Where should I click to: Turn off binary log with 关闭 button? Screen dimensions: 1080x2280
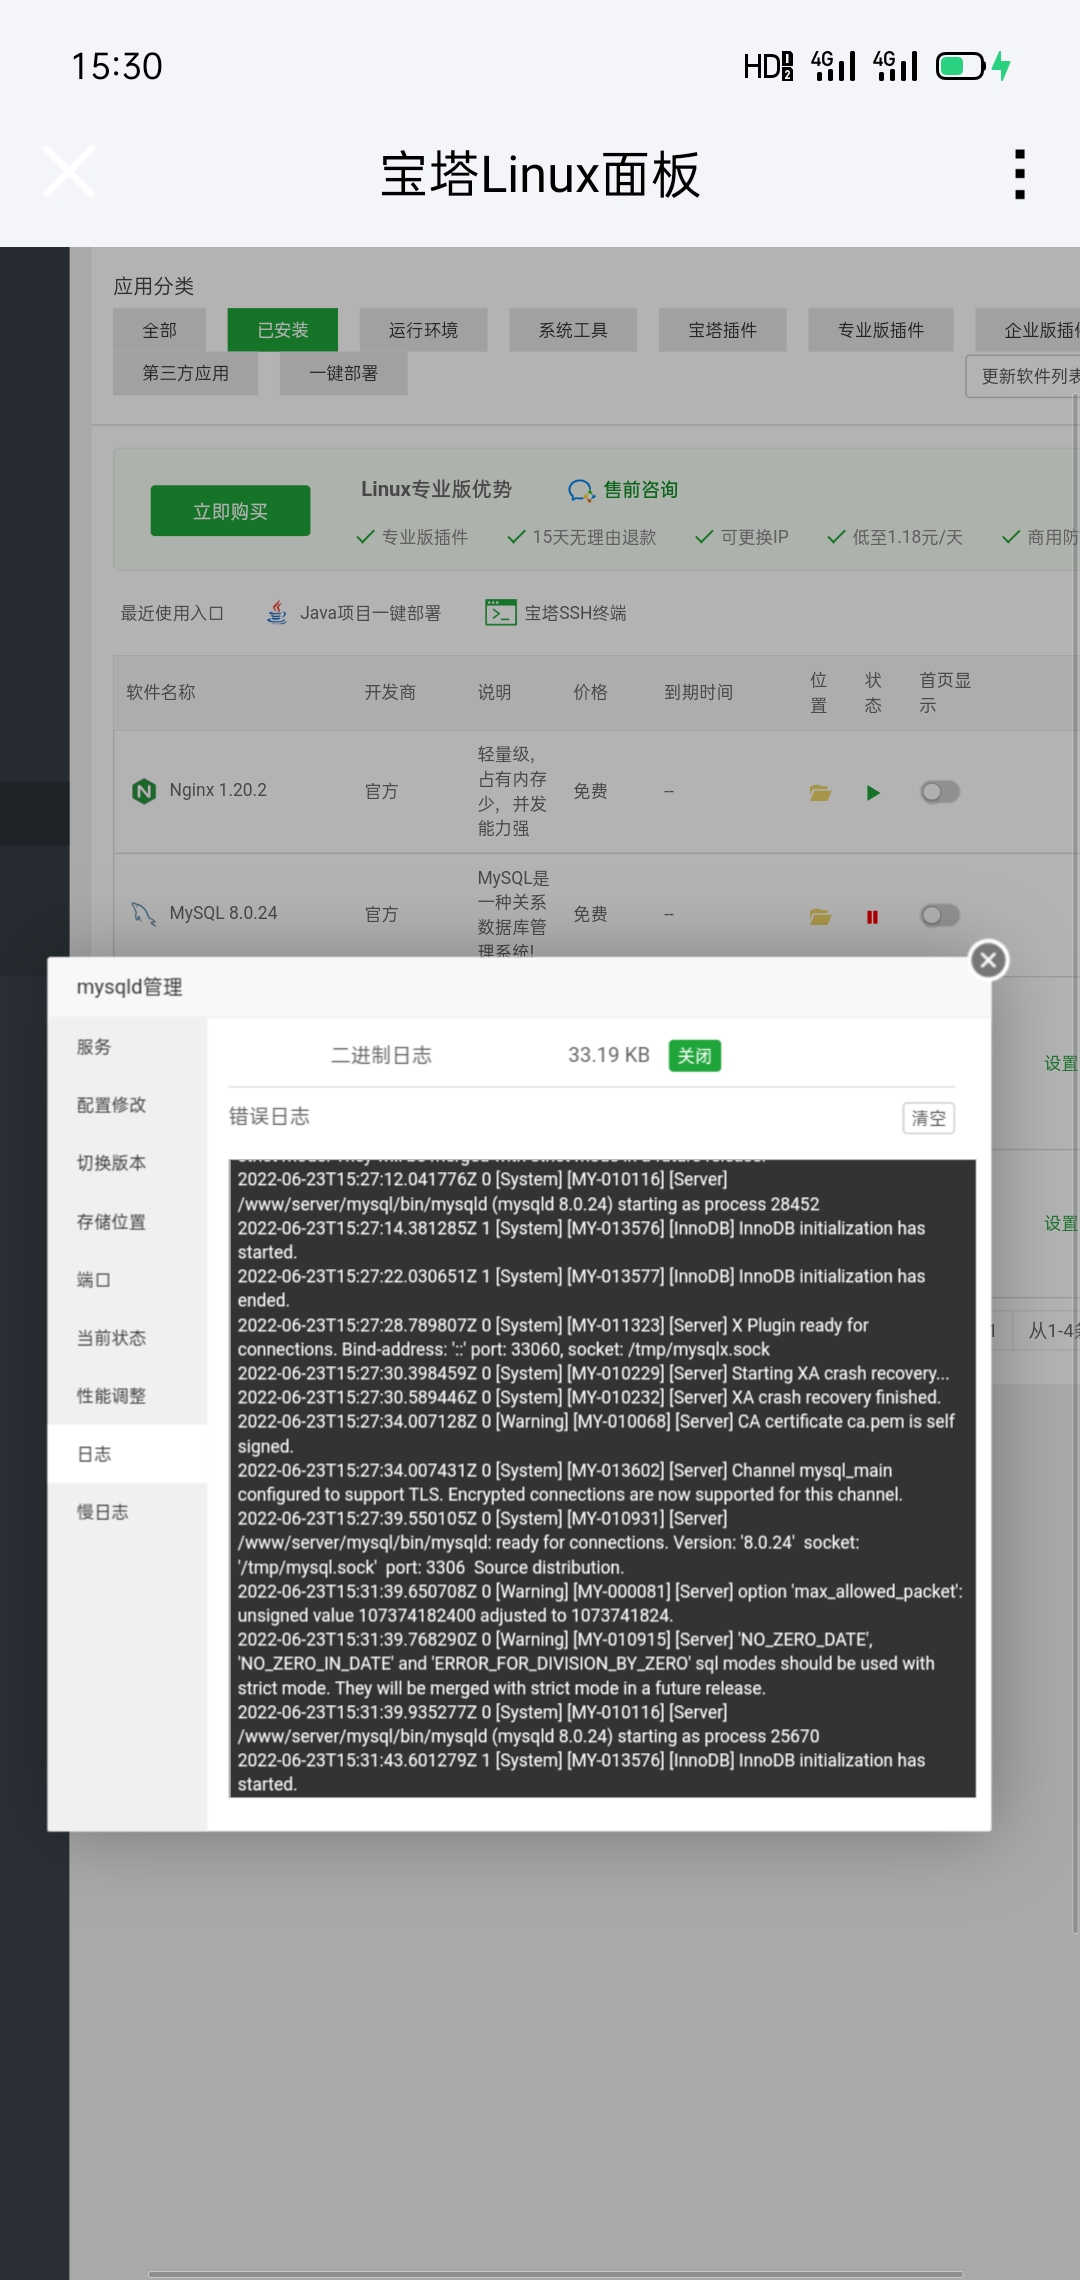tap(695, 1055)
